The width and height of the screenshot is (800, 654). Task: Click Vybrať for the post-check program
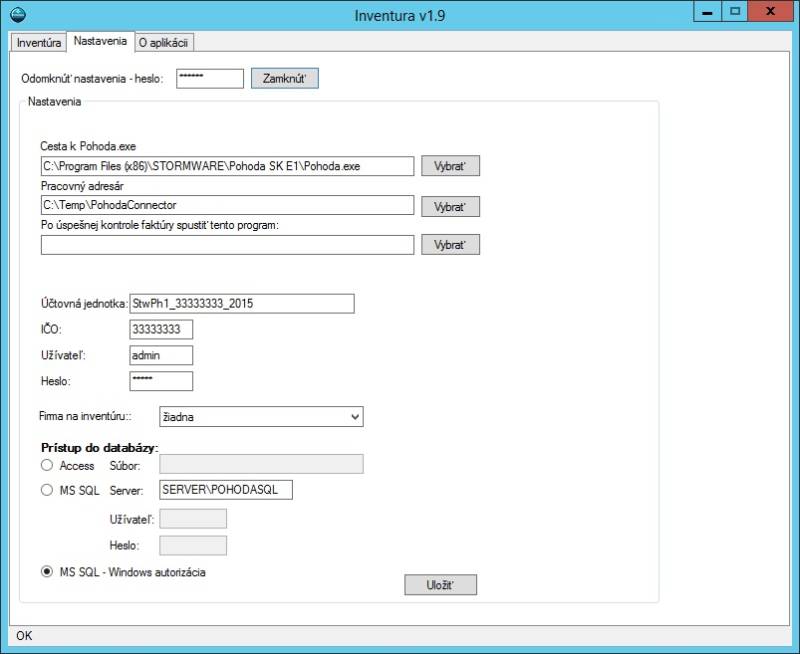tap(450, 245)
